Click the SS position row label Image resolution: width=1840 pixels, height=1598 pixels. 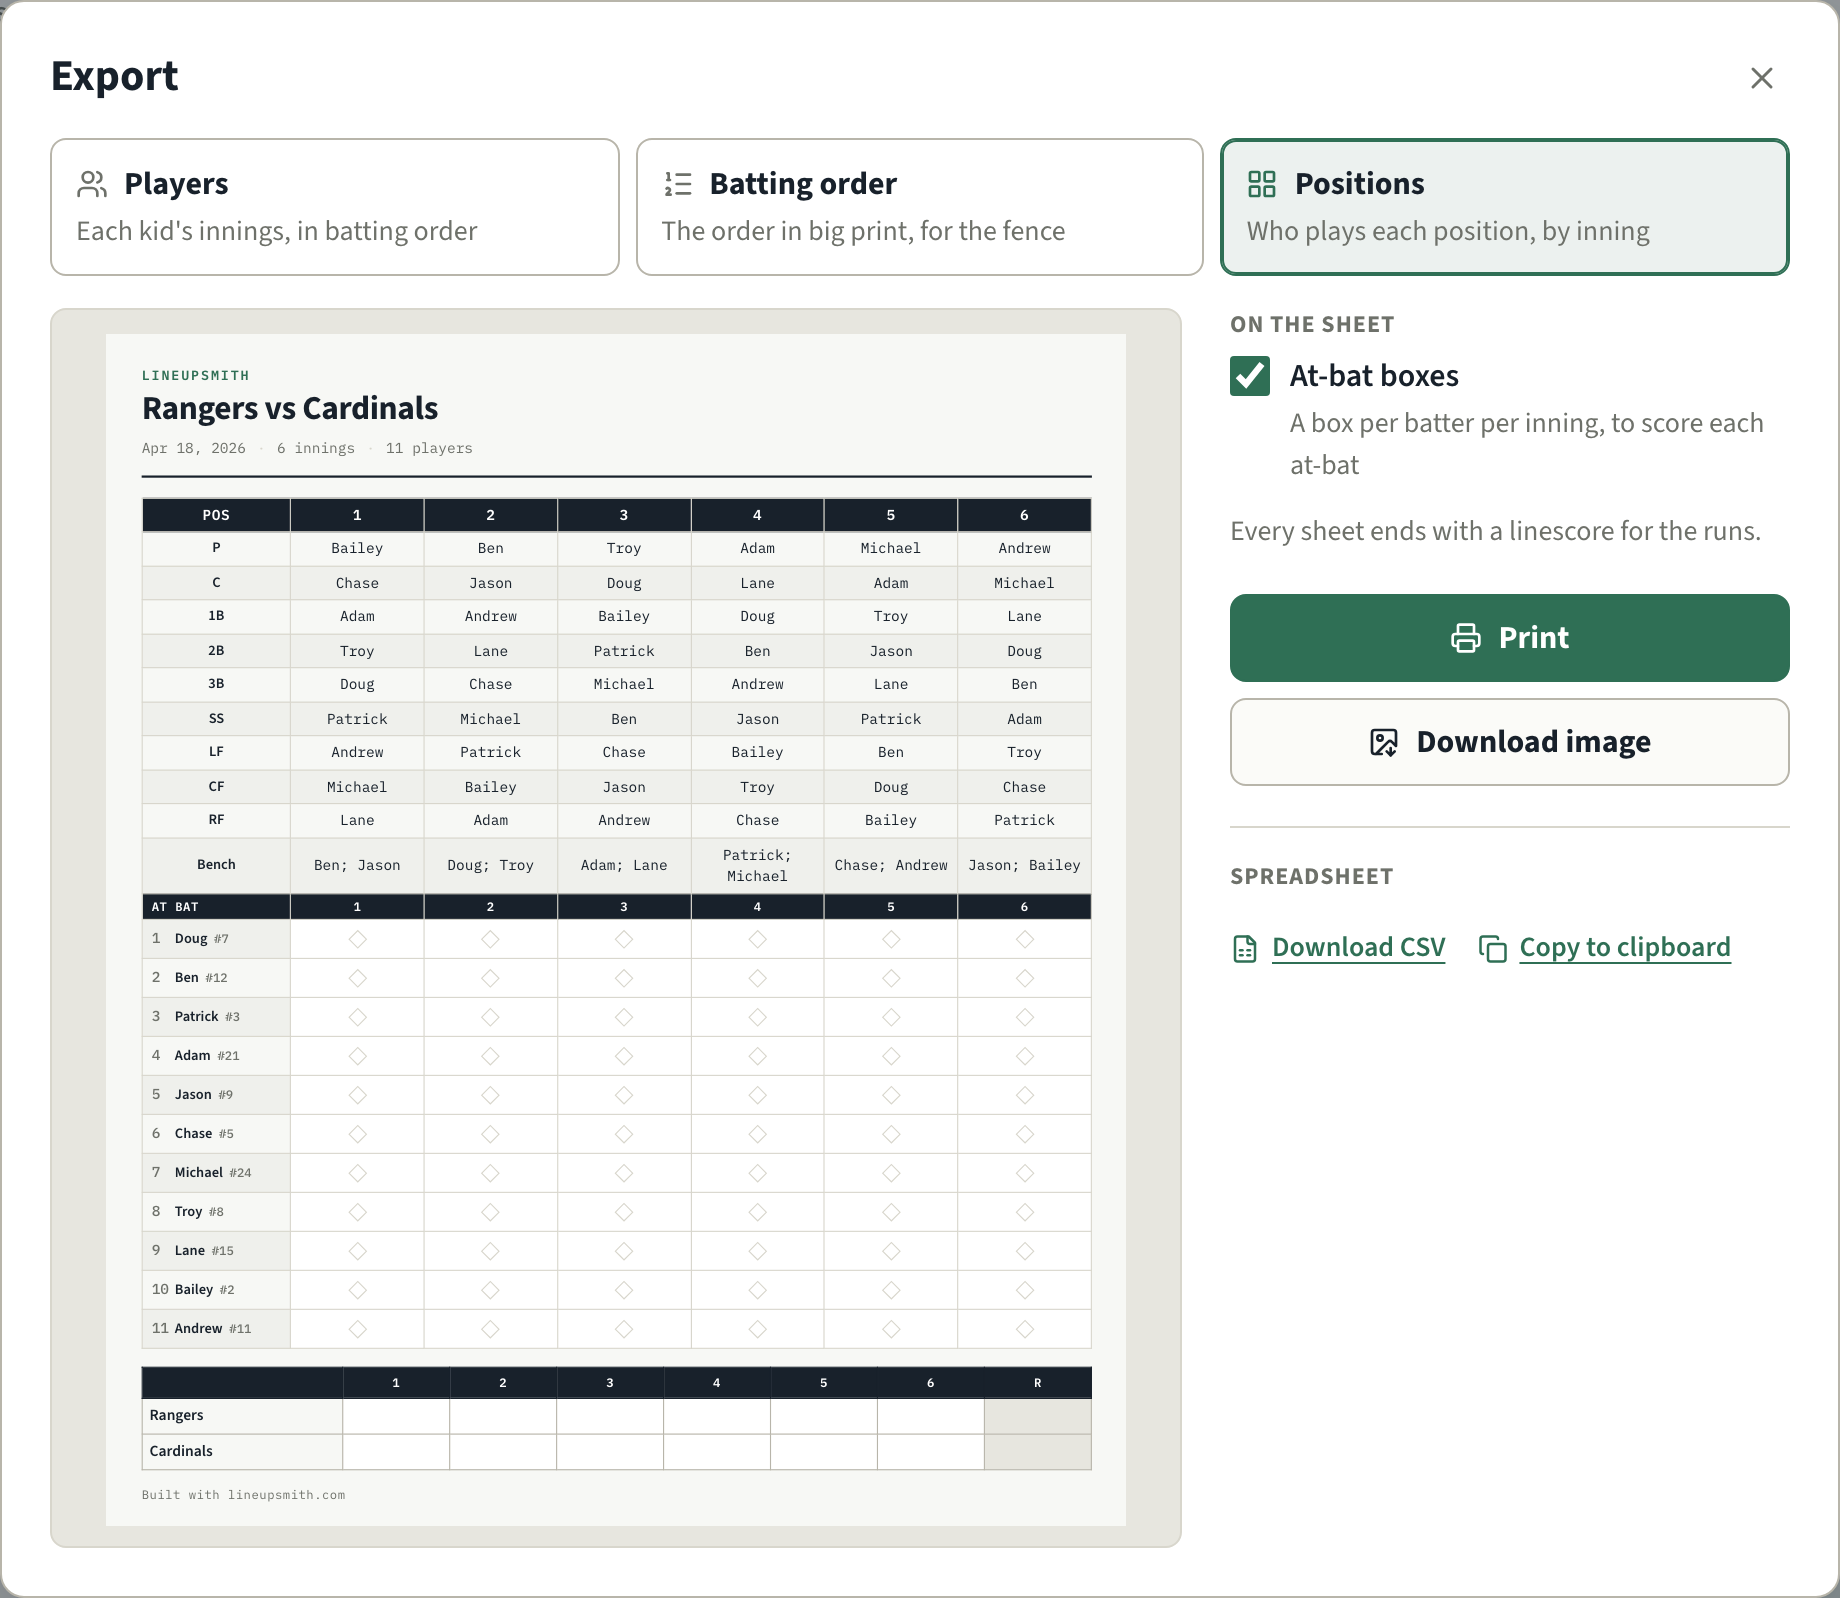pyautogui.click(x=216, y=719)
